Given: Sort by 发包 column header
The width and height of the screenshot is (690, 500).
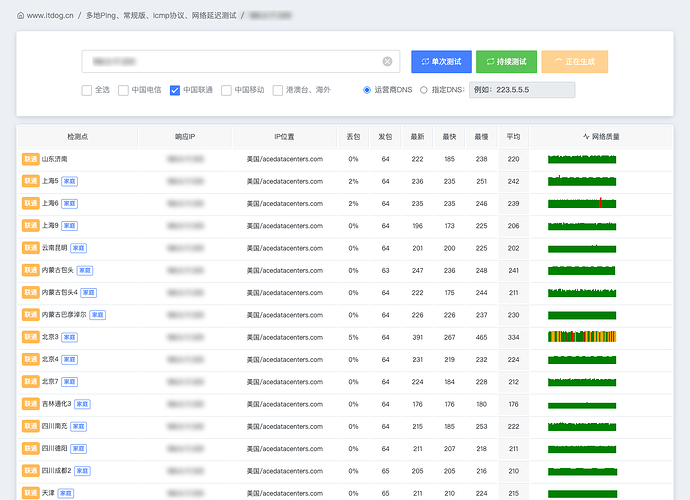Looking at the screenshot, I should 385,136.
